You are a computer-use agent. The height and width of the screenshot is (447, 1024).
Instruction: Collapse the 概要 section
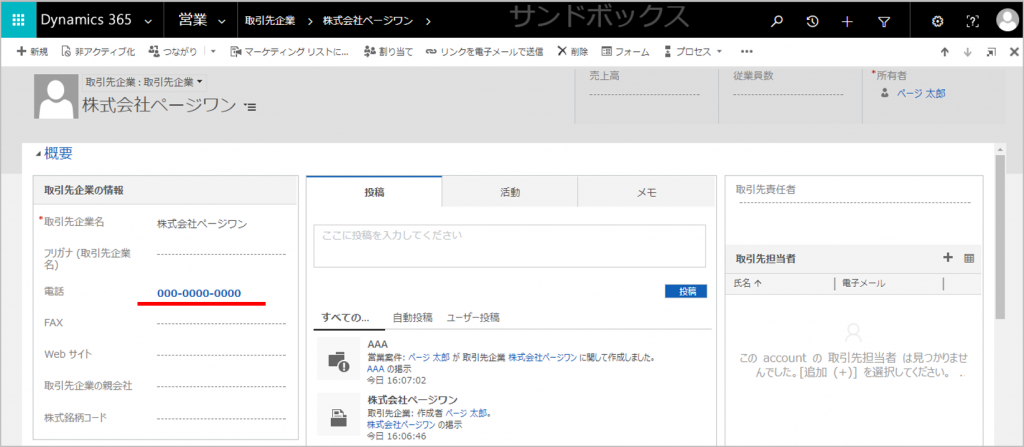(x=40, y=154)
